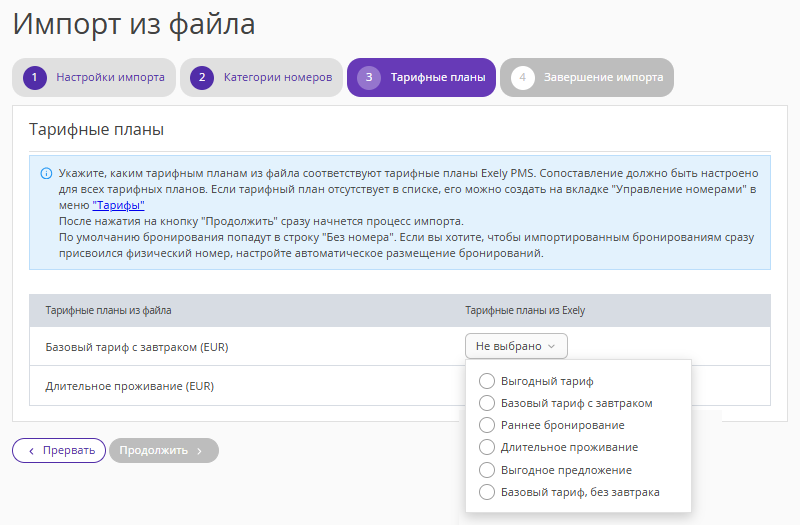Choose Базовый тариф с завтраком radio option

(x=487, y=403)
